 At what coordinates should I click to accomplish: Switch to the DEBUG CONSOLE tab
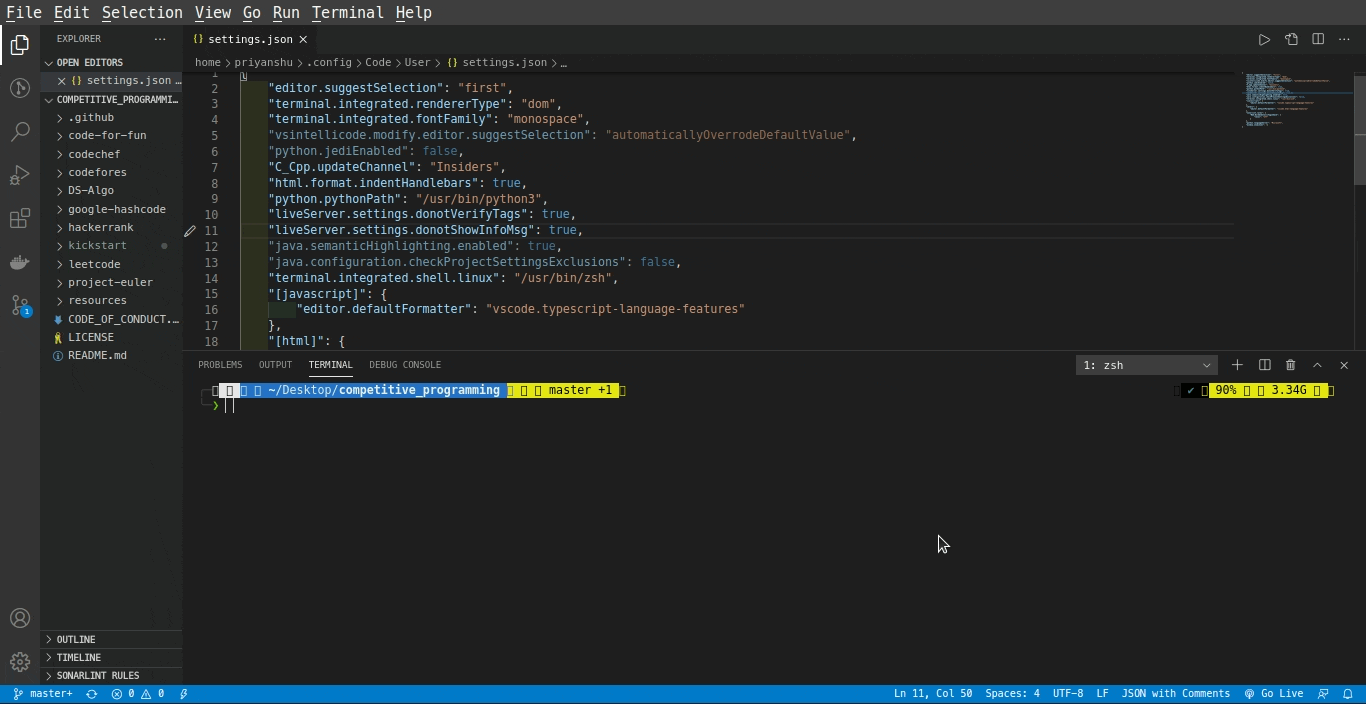[x=405, y=364]
